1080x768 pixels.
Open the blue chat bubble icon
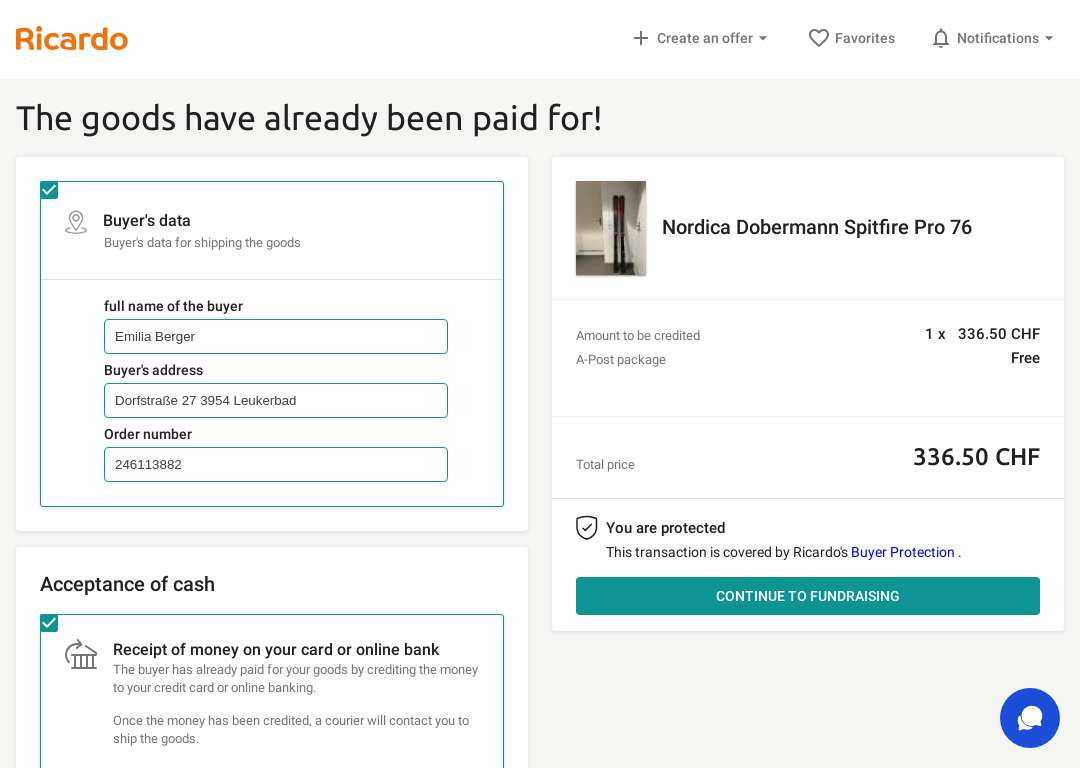click(1030, 718)
